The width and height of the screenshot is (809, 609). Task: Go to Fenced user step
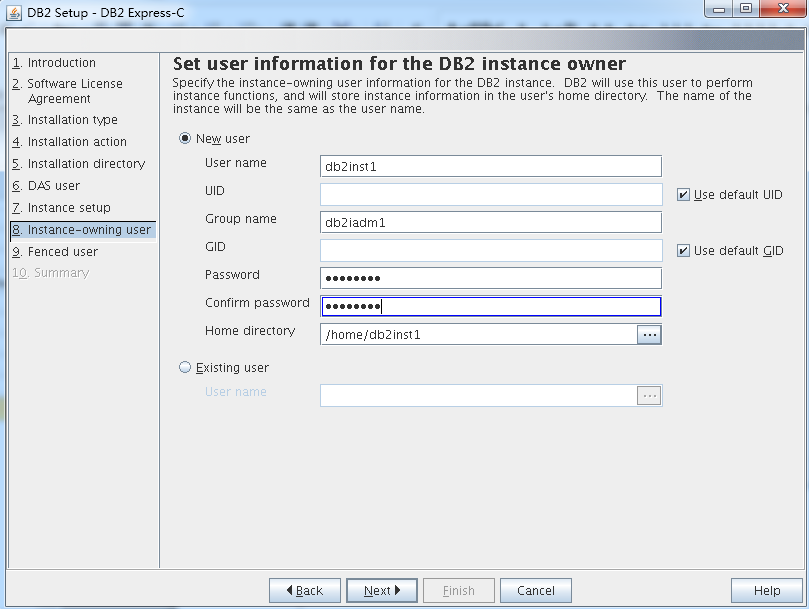click(x=55, y=252)
